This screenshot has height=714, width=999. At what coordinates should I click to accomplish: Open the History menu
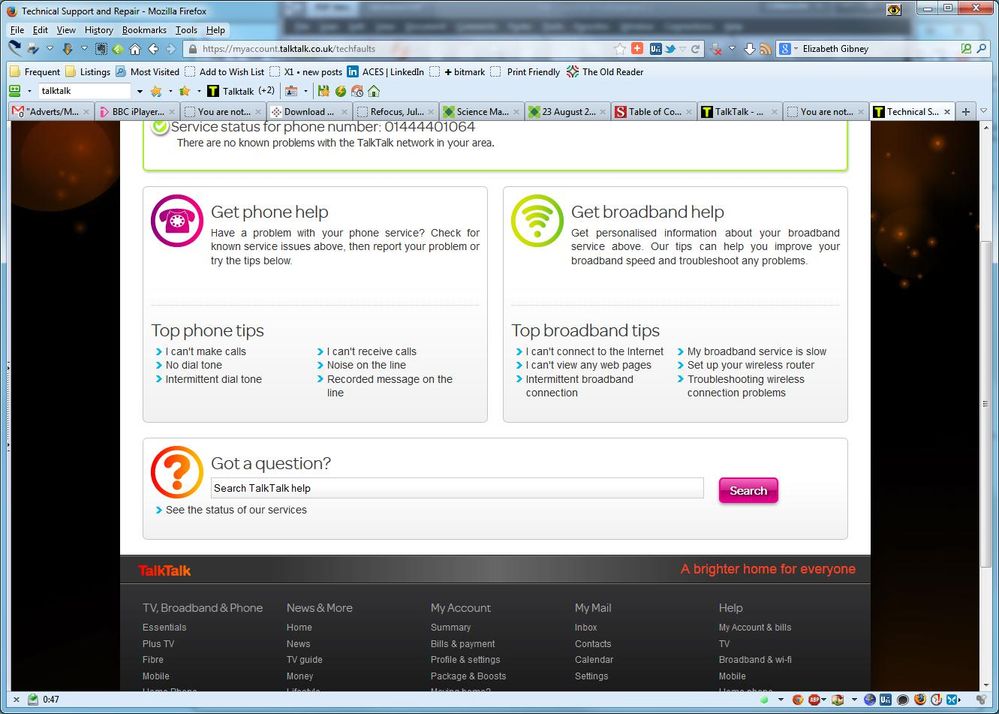99,30
